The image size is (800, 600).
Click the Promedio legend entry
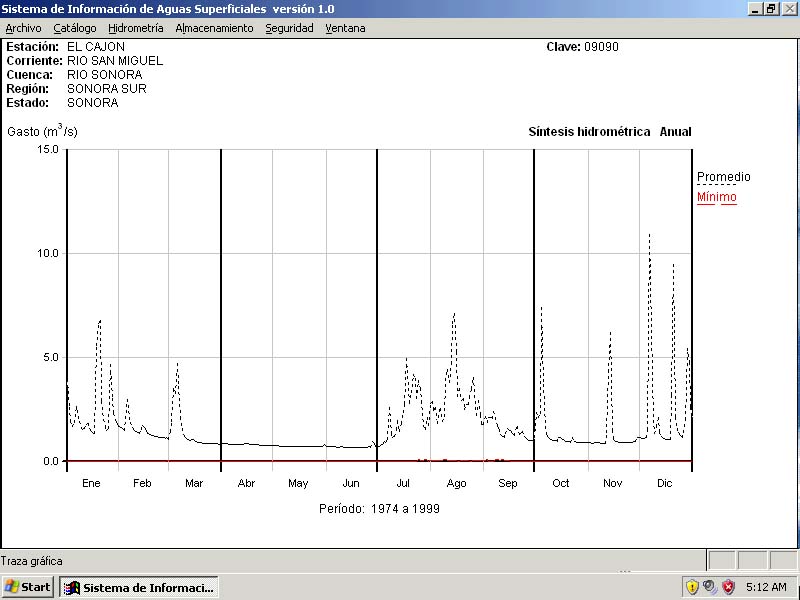click(x=723, y=177)
